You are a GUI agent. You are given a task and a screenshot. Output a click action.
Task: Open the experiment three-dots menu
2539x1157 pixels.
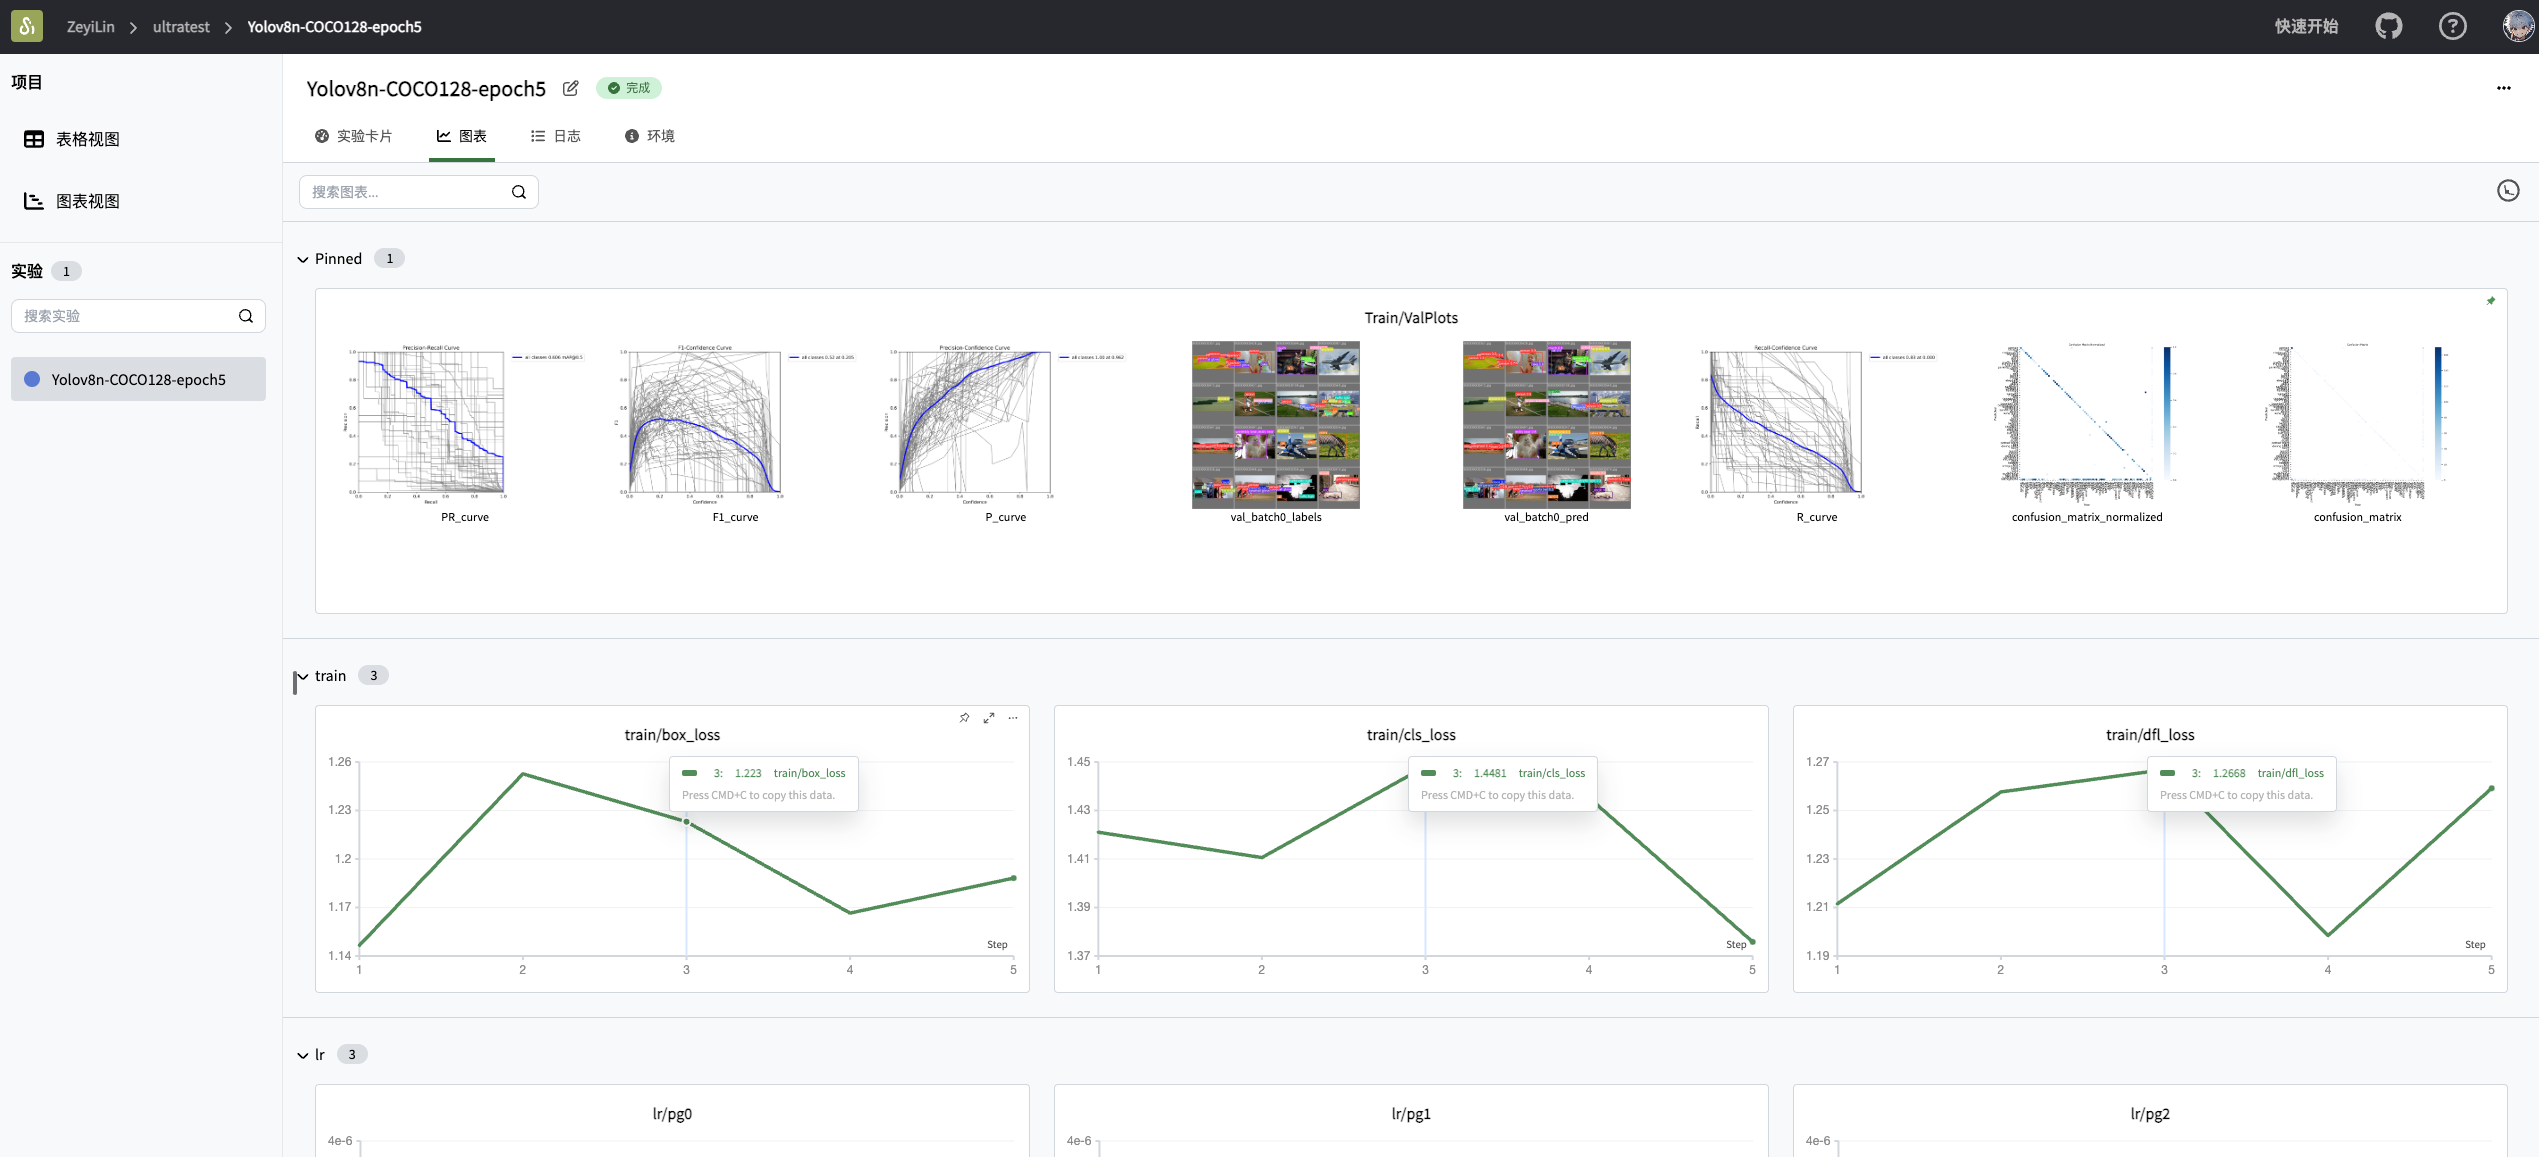click(2503, 88)
